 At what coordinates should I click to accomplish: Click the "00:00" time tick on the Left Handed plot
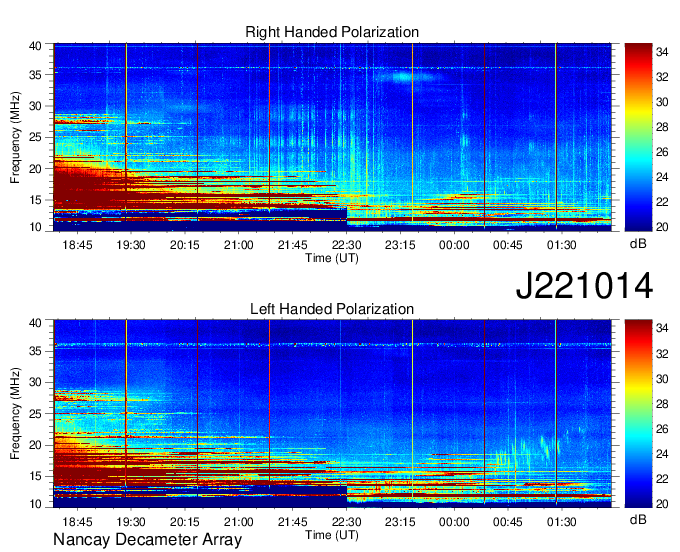454,522
